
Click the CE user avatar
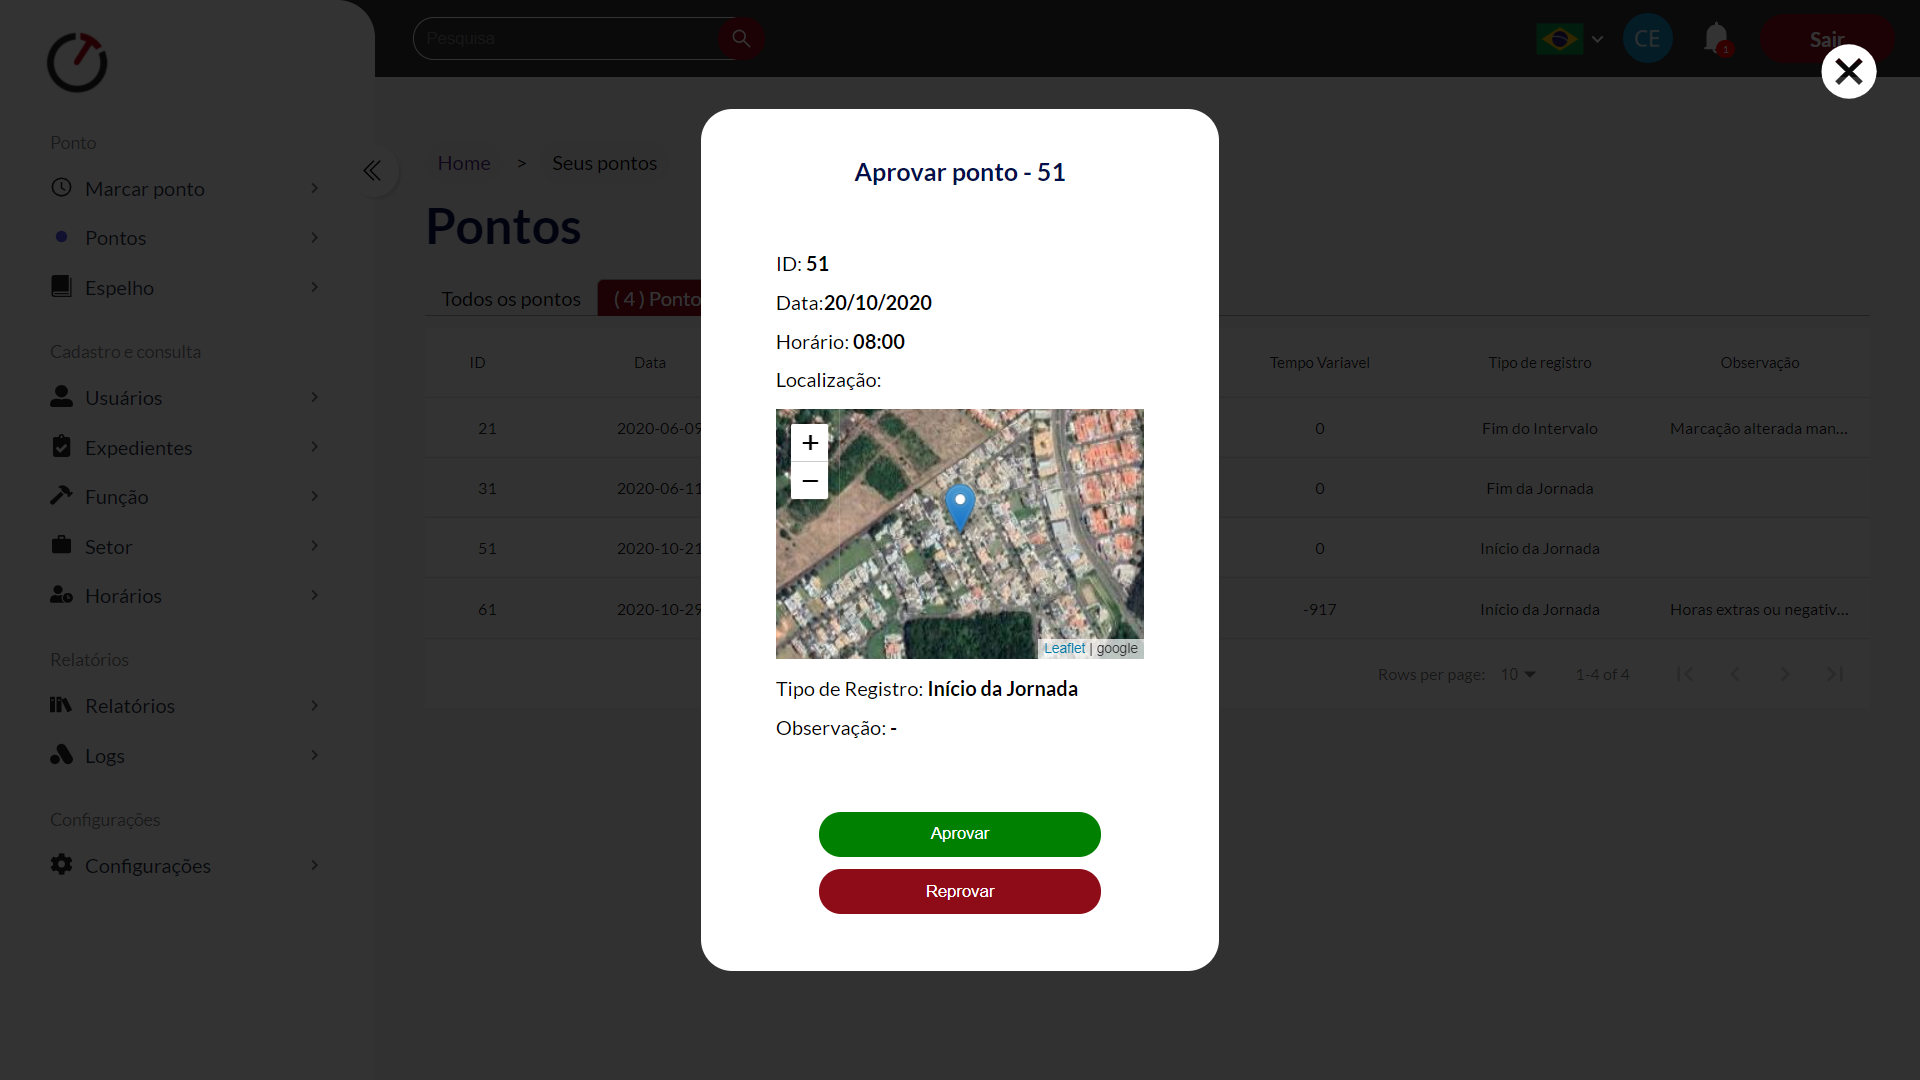(1647, 38)
